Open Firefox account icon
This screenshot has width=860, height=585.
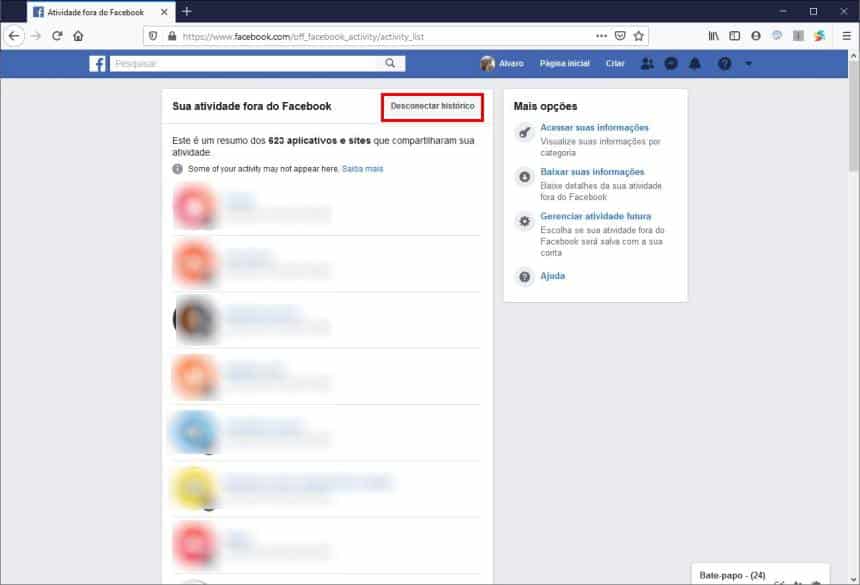pyautogui.click(x=756, y=36)
